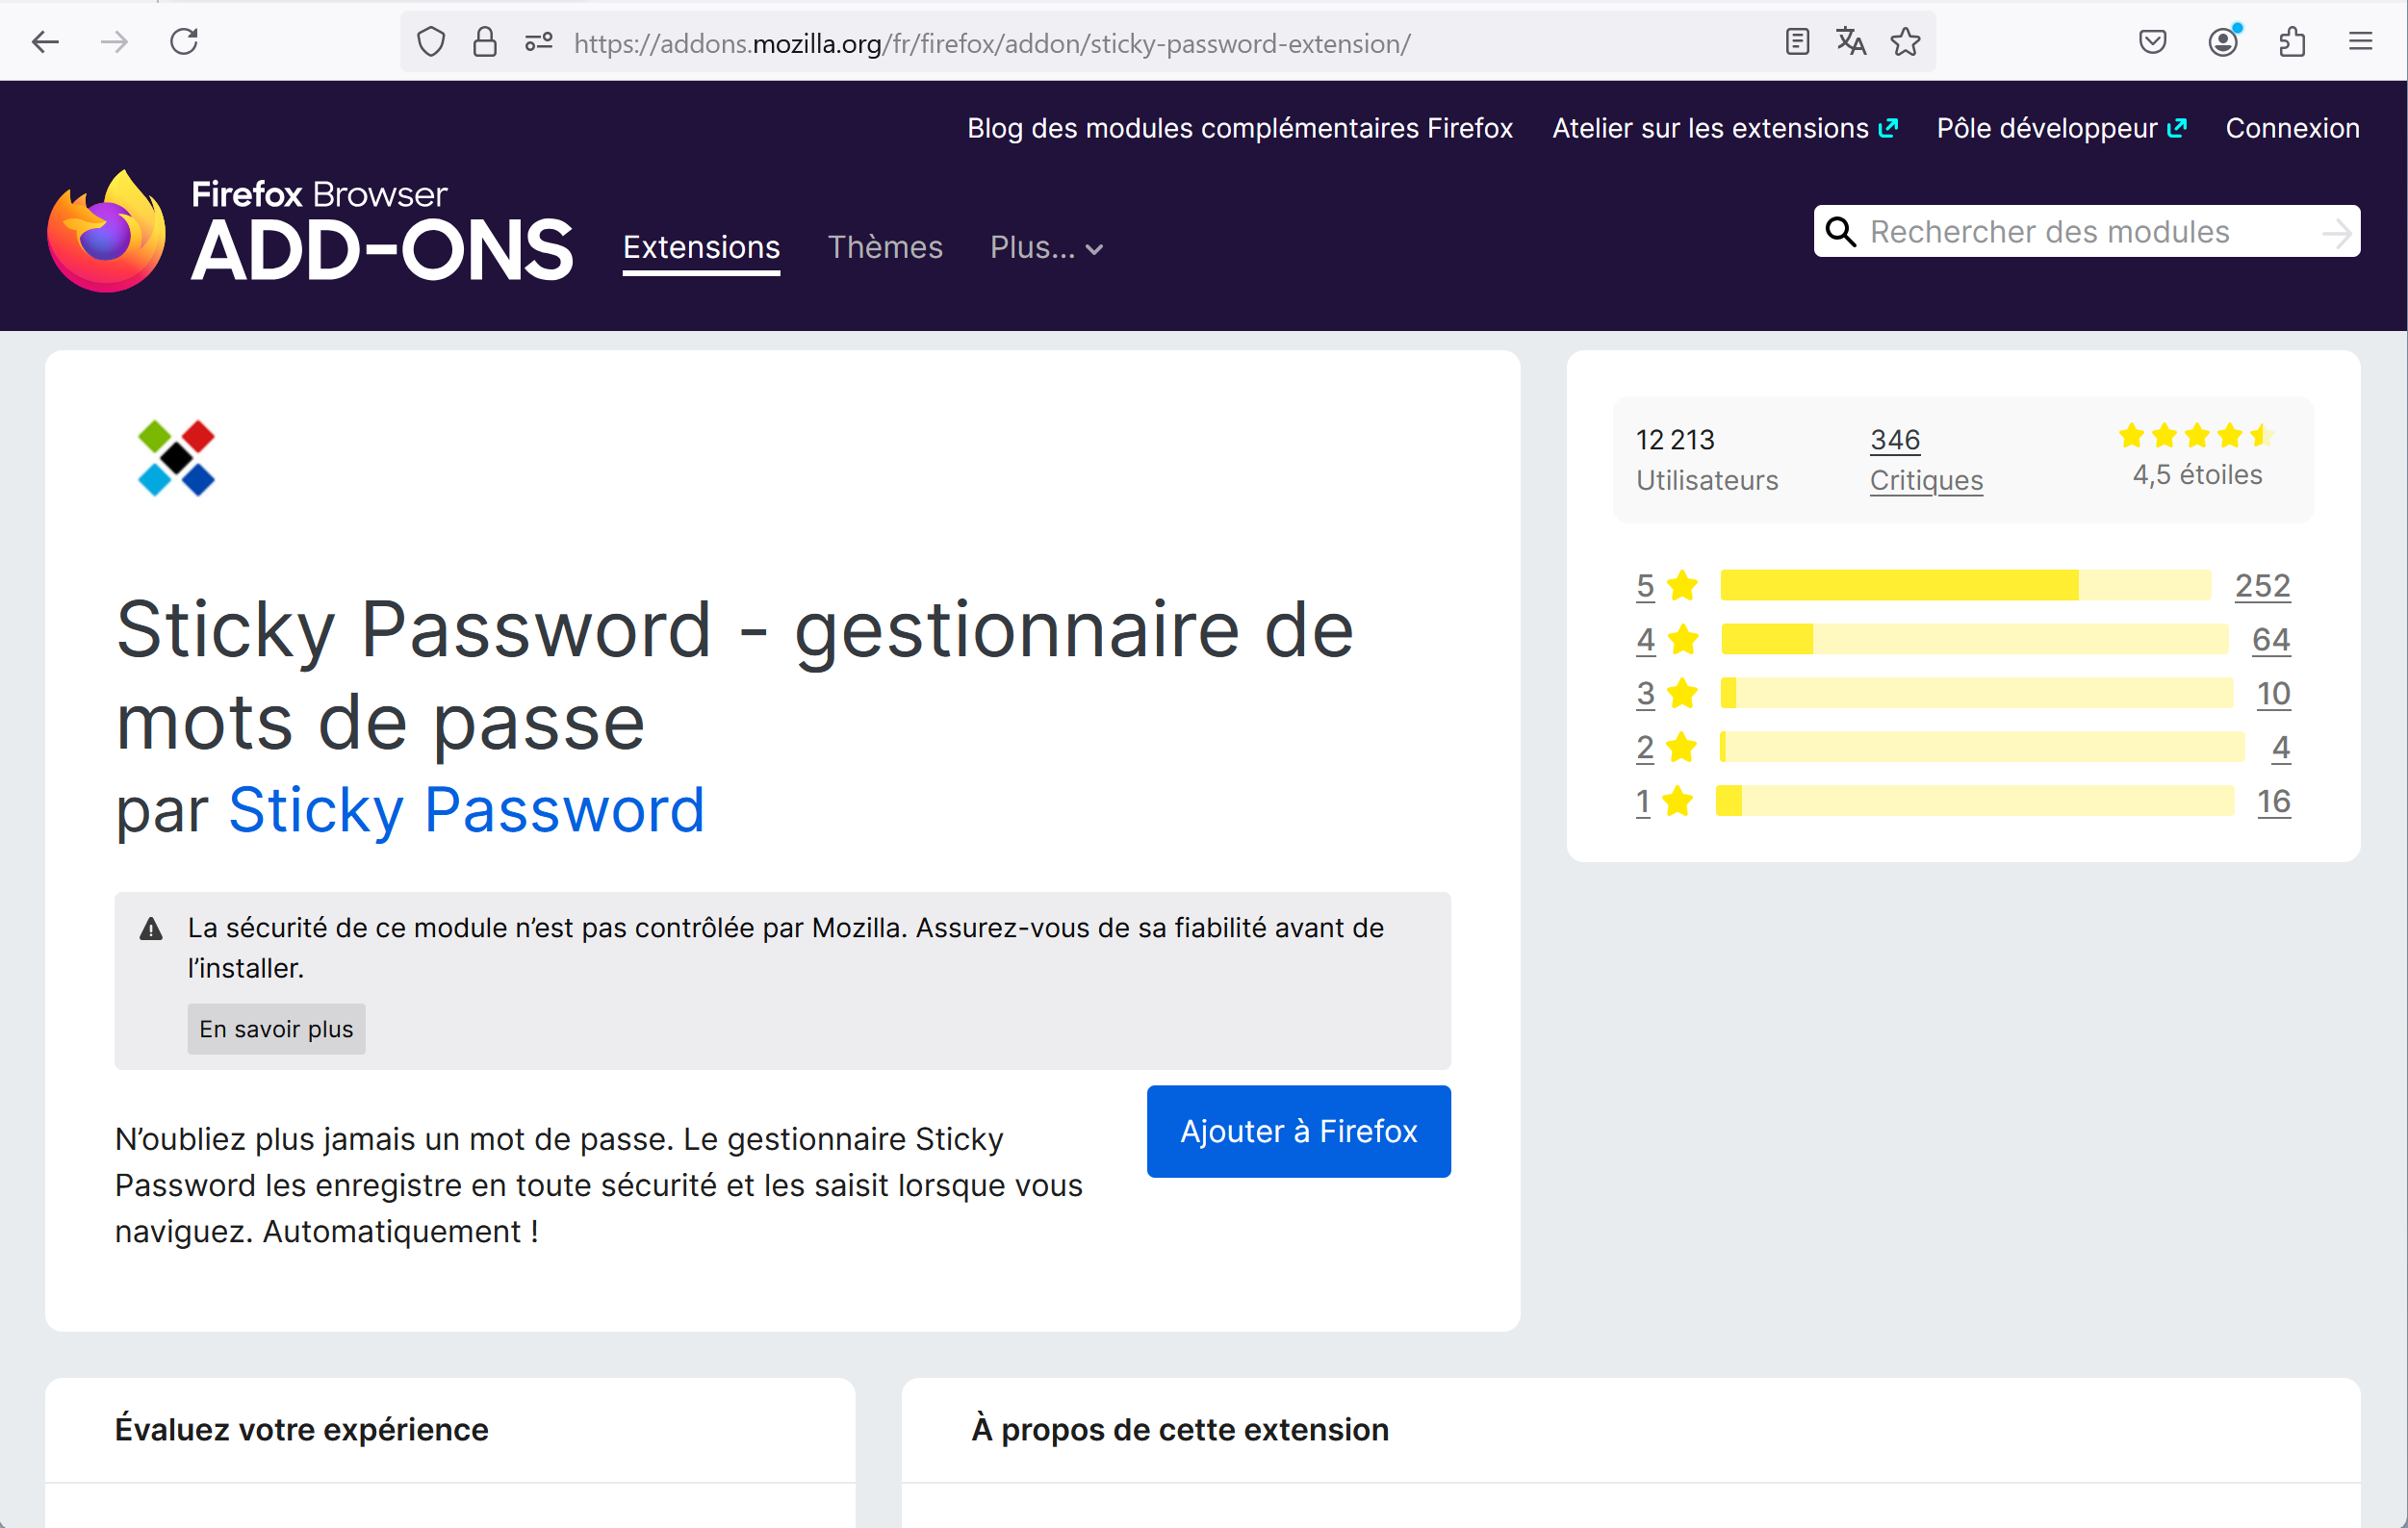Image resolution: width=2408 pixels, height=1528 pixels.
Task: Open the 10 three-star reviews count
Action: point(2274,693)
